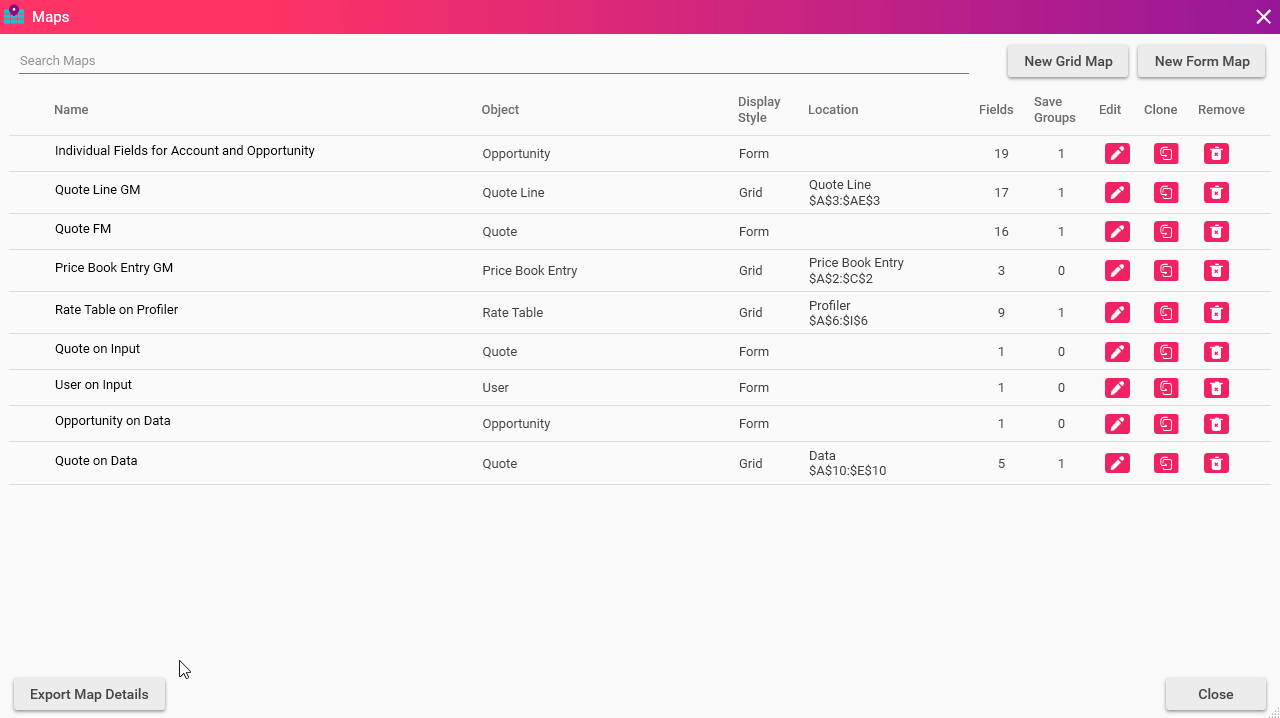This screenshot has height=718, width=1280.
Task: Remove the User on Input map
Action: click(x=1216, y=388)
